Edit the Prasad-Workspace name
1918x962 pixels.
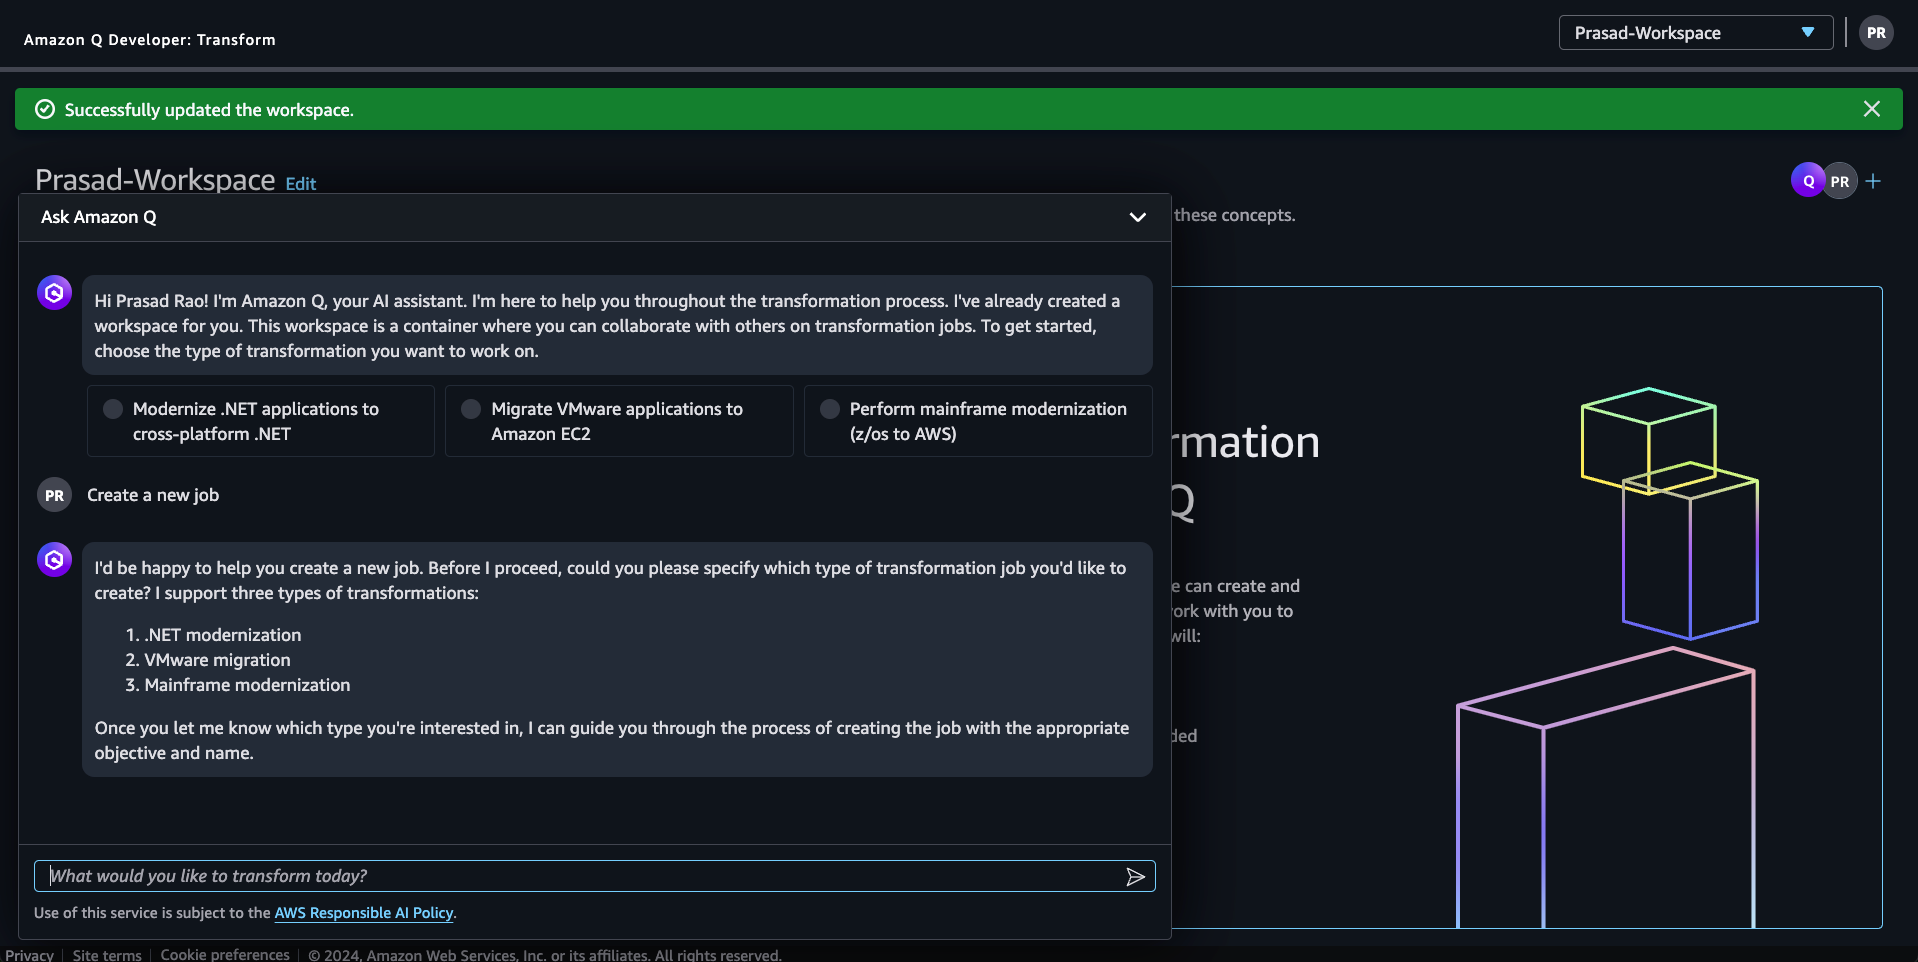[x=301, y=184]
